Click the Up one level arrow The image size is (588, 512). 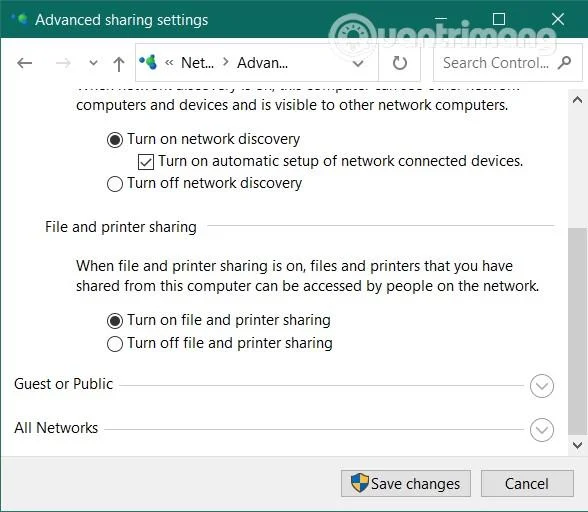point(119,64)
